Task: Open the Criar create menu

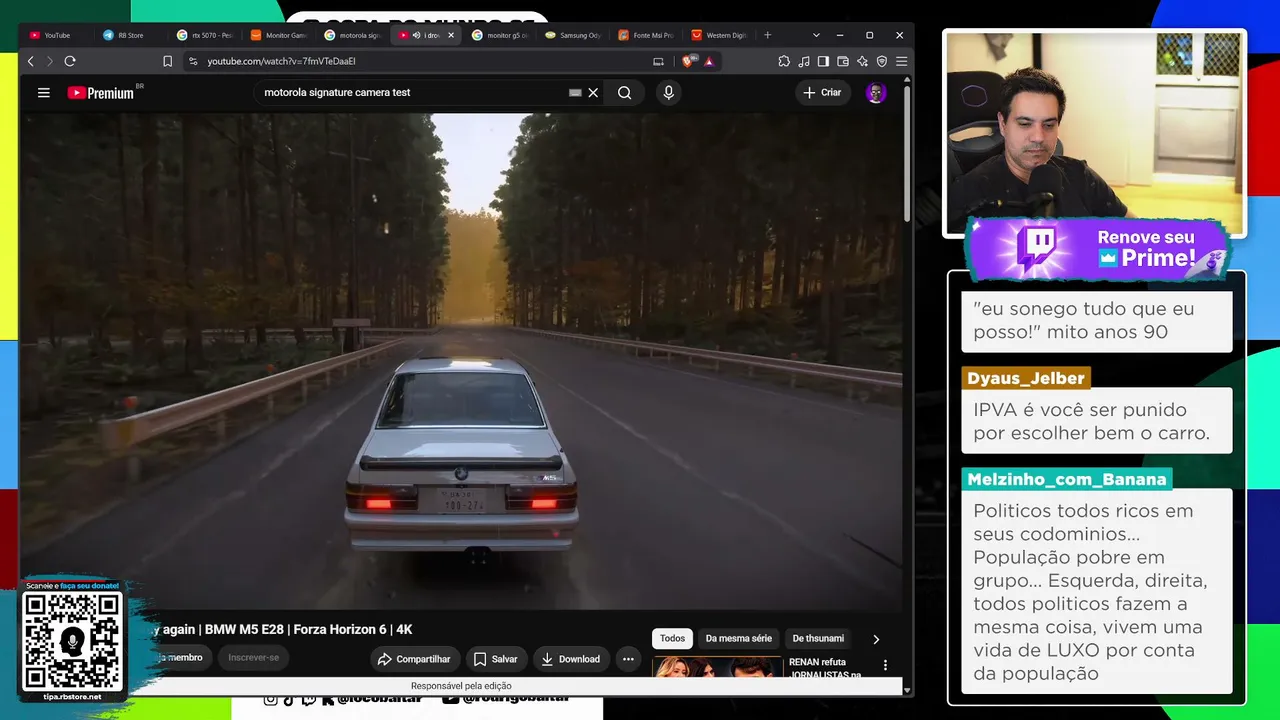Action: point(822,93)
